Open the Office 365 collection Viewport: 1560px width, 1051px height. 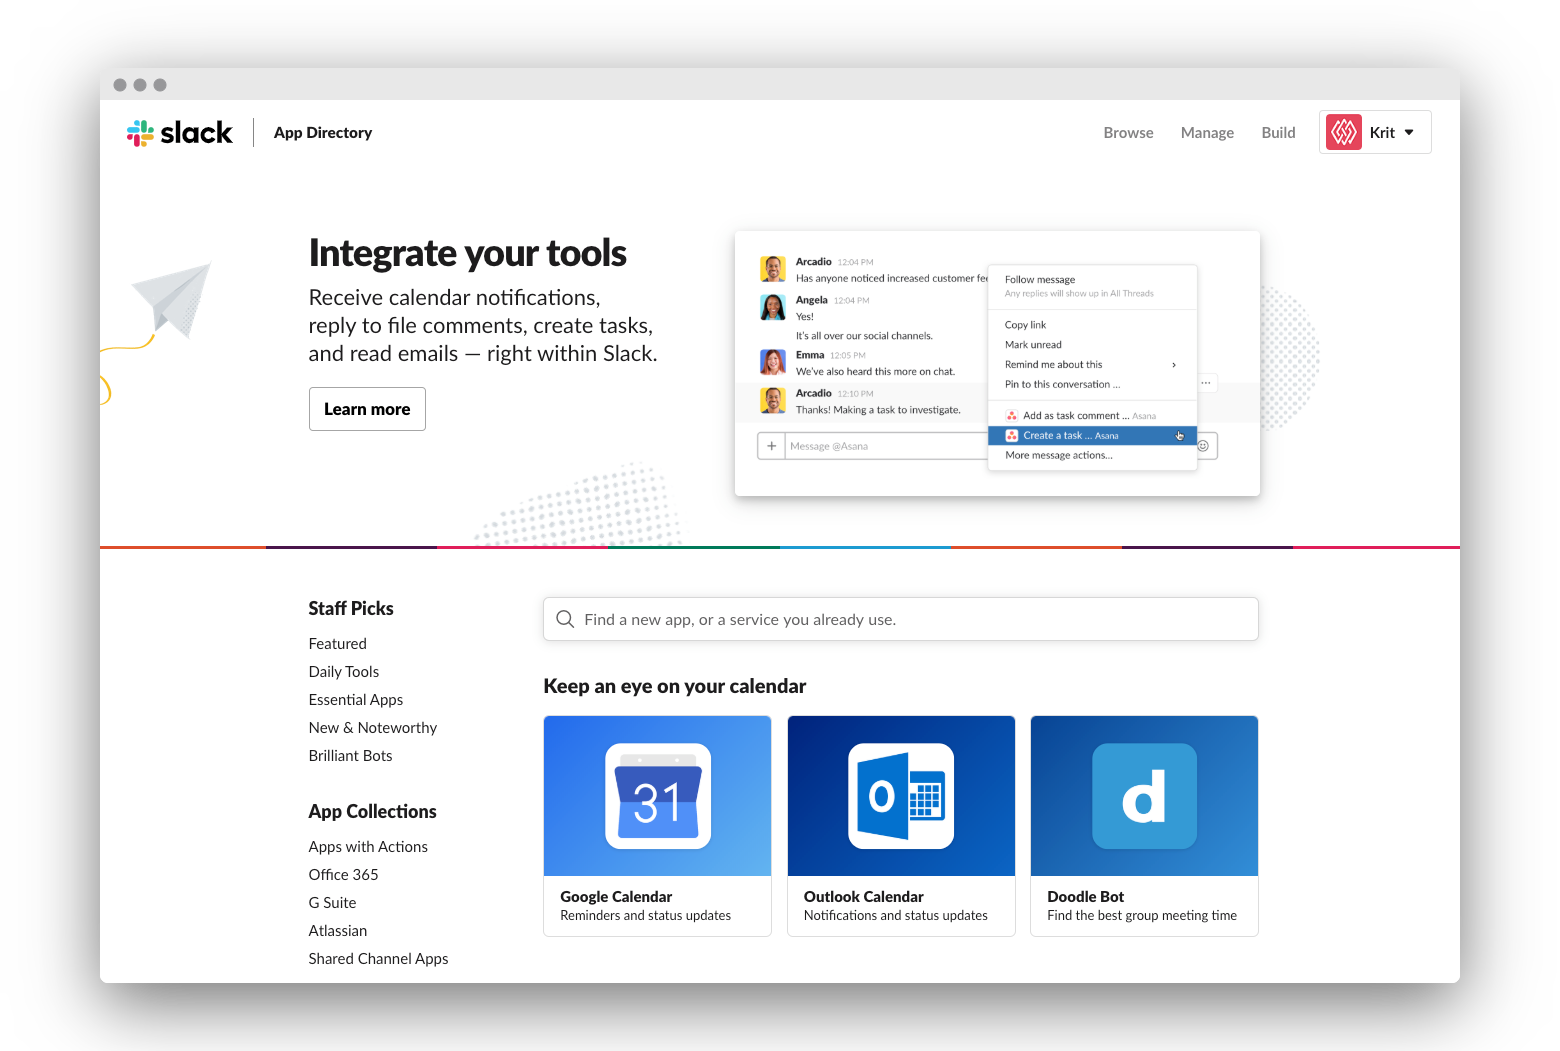tap(343, 875)
